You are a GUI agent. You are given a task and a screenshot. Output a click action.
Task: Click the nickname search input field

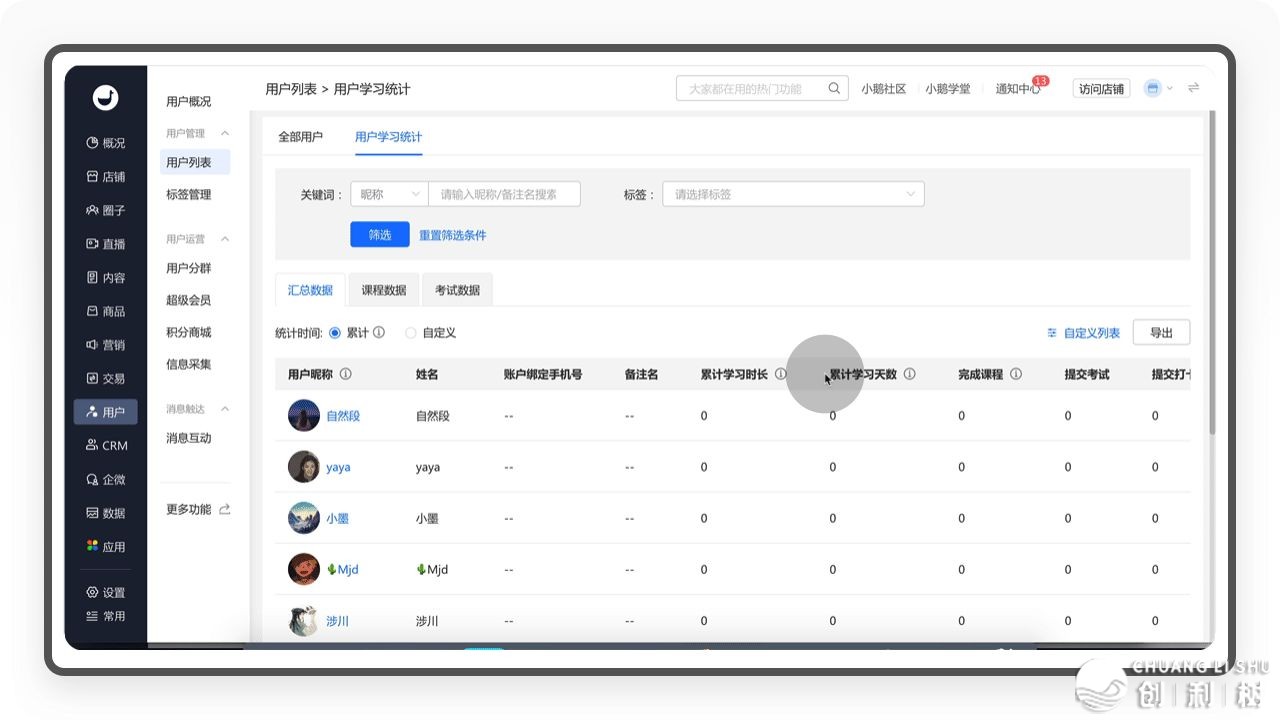click(x=504, y=194)
